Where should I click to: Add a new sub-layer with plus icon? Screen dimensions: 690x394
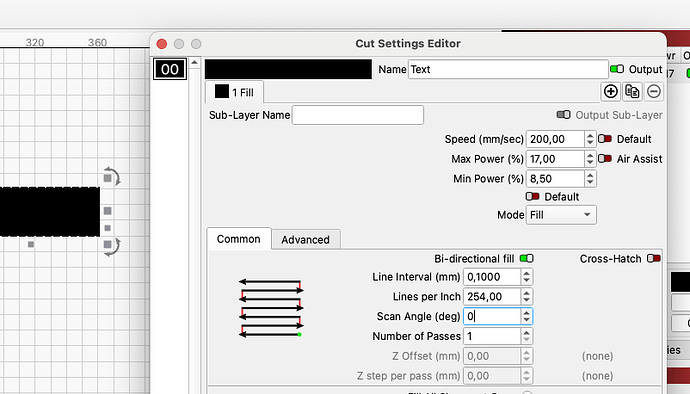tap(611, 92)
